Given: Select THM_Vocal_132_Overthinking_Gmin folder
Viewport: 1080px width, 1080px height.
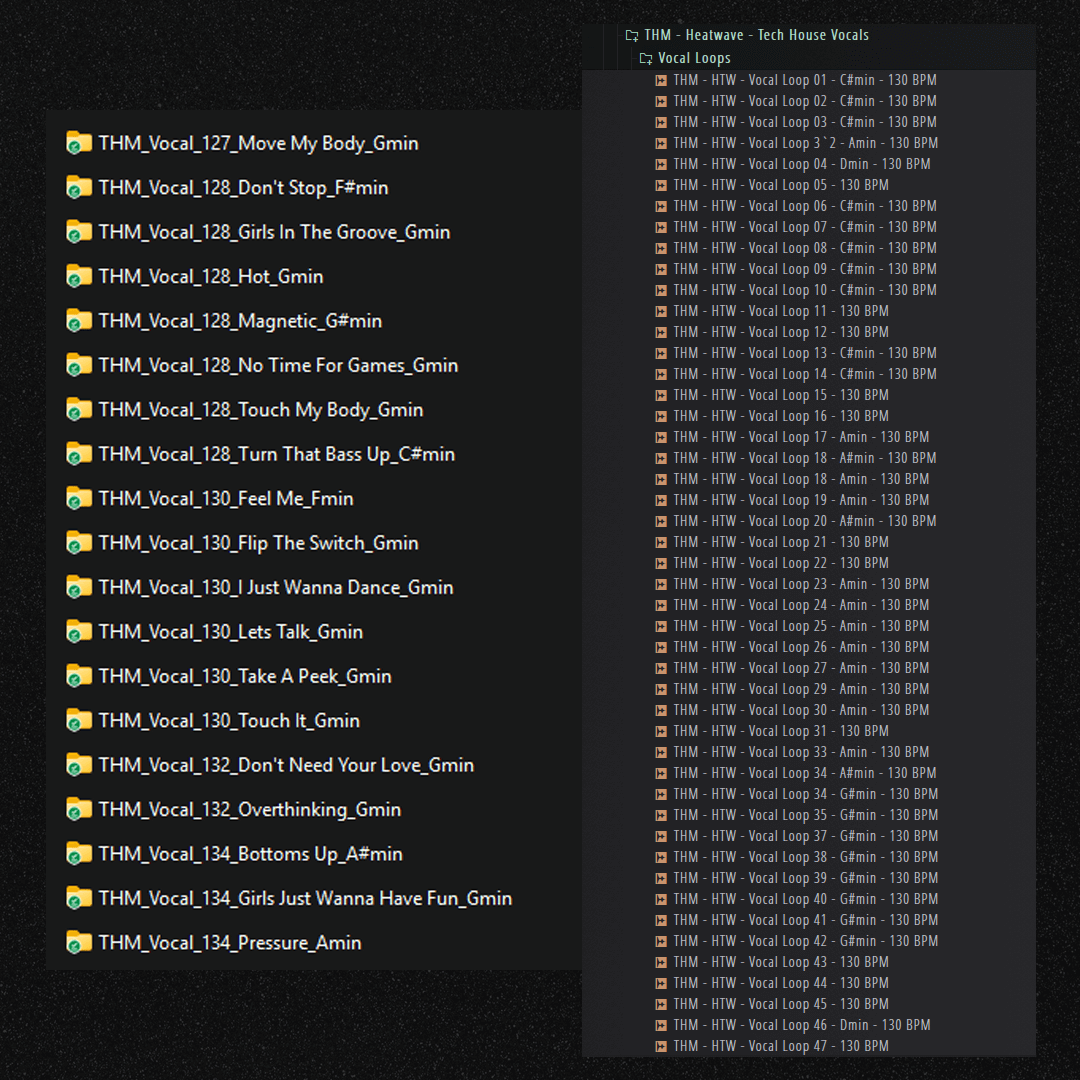Looking at the screenshot, I should coord(249,809).
